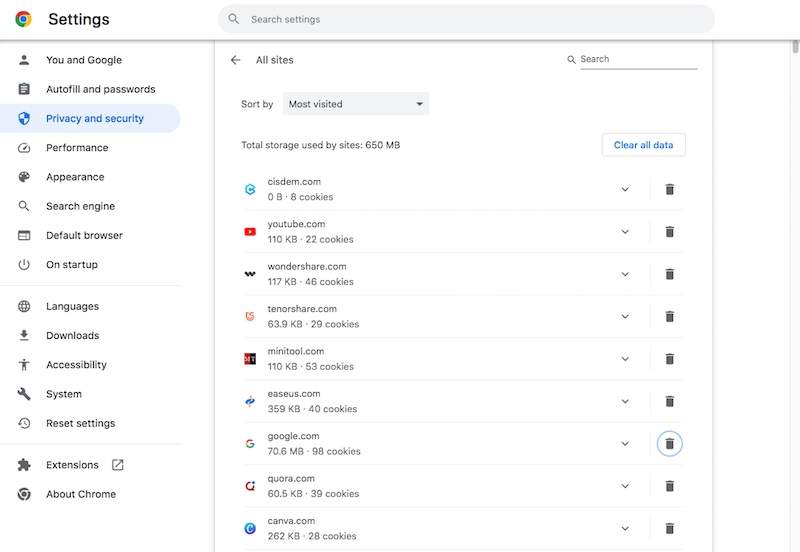Image resolution: width=800 pixels, height=552 pixels.
Task: Click the search icon in All sites header
Action: tap(571, 60)
